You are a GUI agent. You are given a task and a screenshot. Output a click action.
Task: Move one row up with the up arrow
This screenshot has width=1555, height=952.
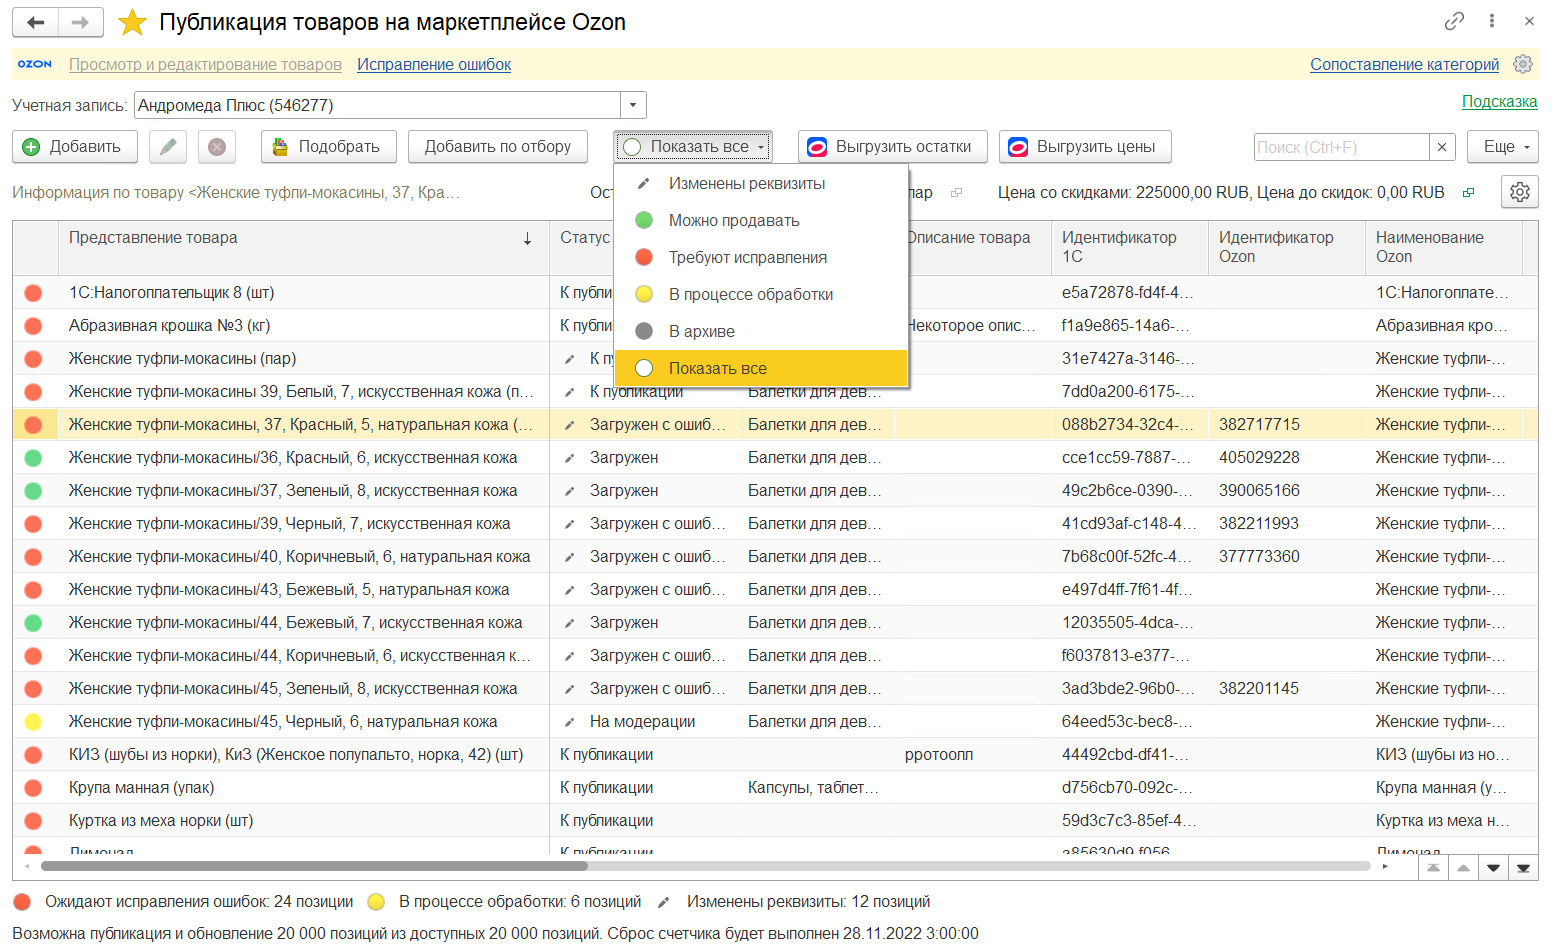(x=1463, y=868)
